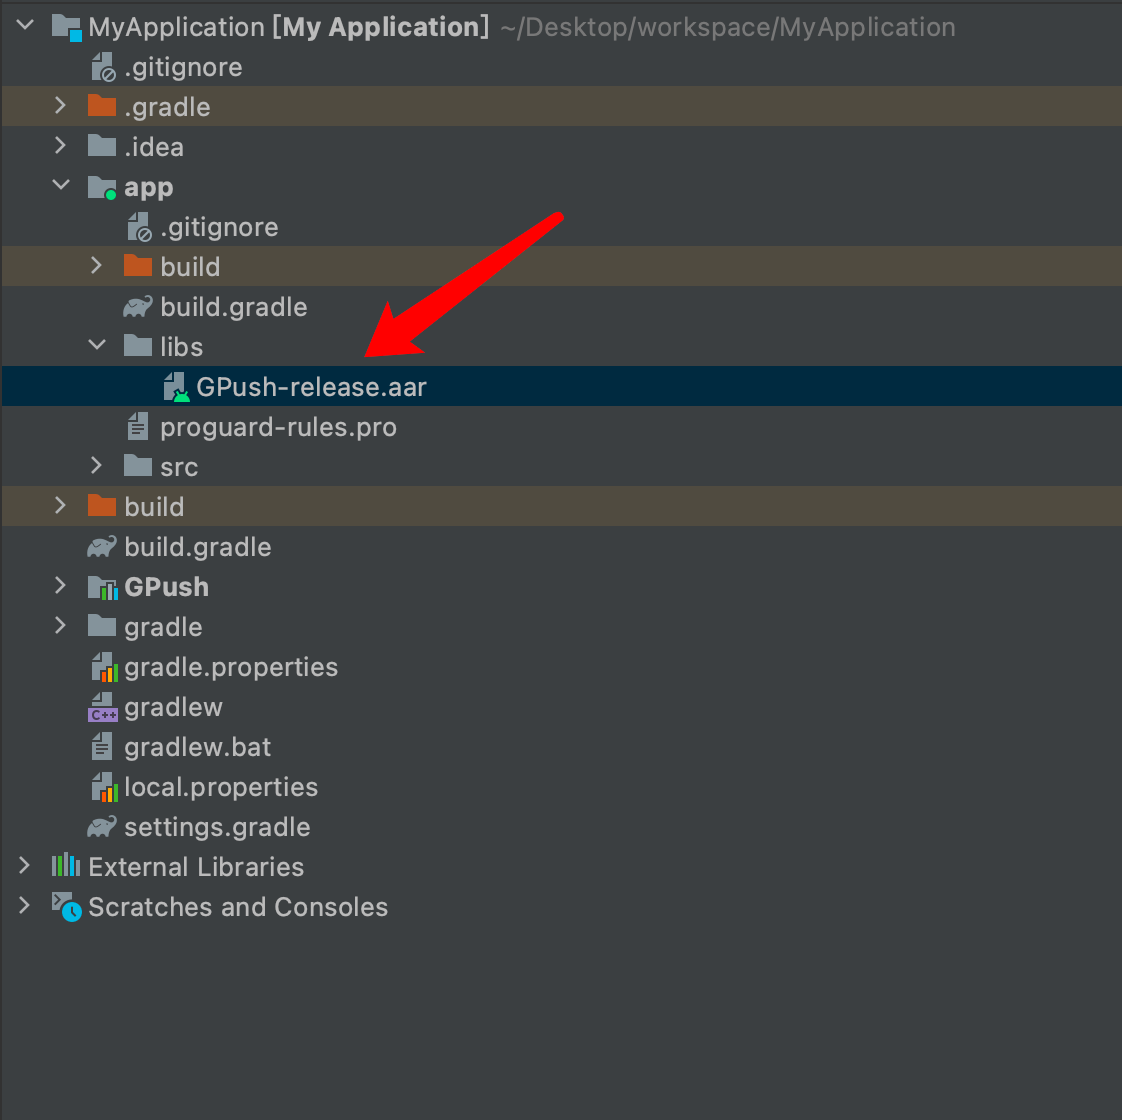Image resolution: width=1122 pixels, height=1120 pixels.
Task: Click the MyApplication project folder icon
Action: coord(67,27)
